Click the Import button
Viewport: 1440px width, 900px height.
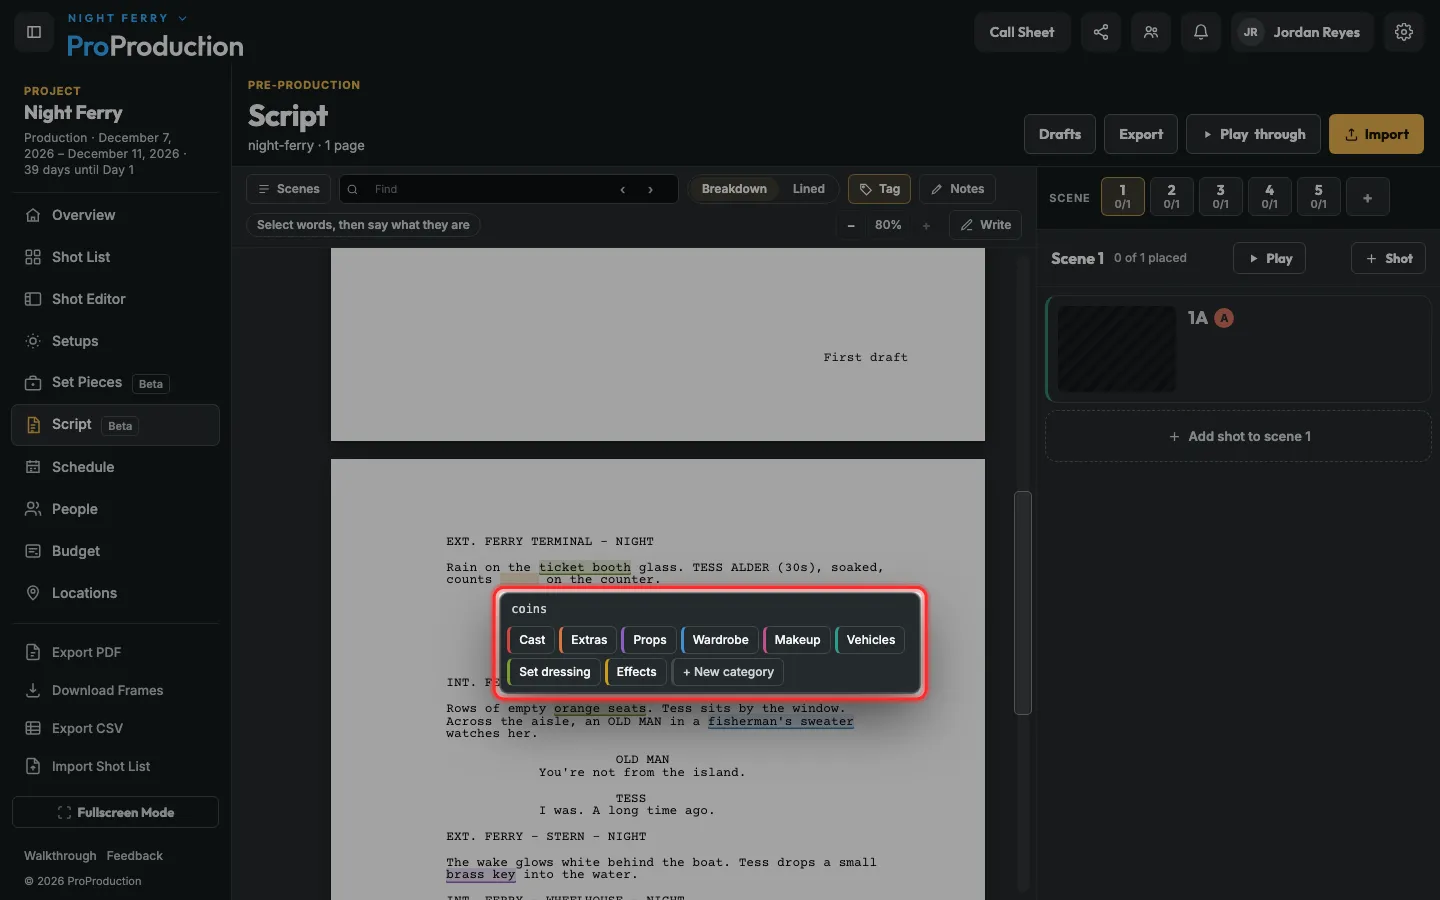1376,134
